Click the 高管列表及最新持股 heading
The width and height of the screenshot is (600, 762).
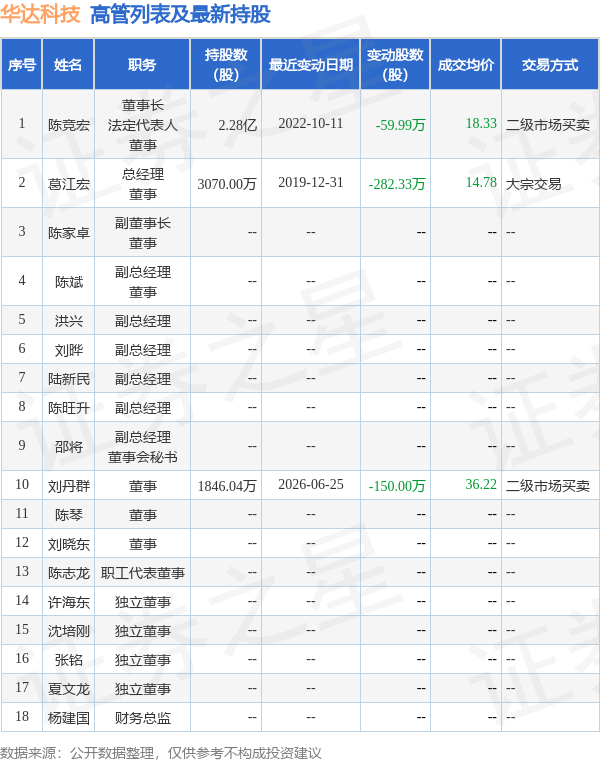(180, 14)
